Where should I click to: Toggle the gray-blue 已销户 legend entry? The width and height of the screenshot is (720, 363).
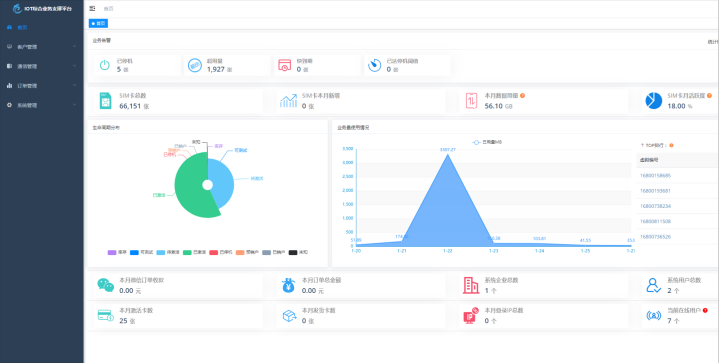tap(274, 252)
